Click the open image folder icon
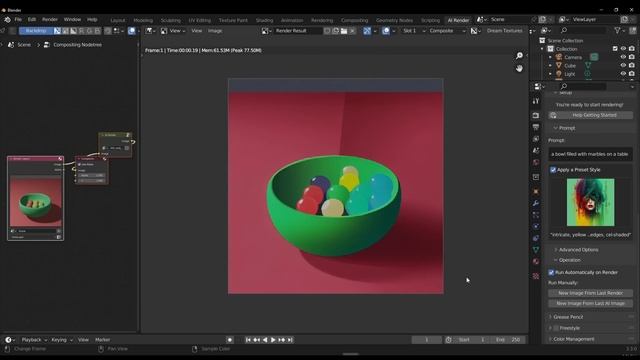This screenshot has height=360, width=640. 344,31
